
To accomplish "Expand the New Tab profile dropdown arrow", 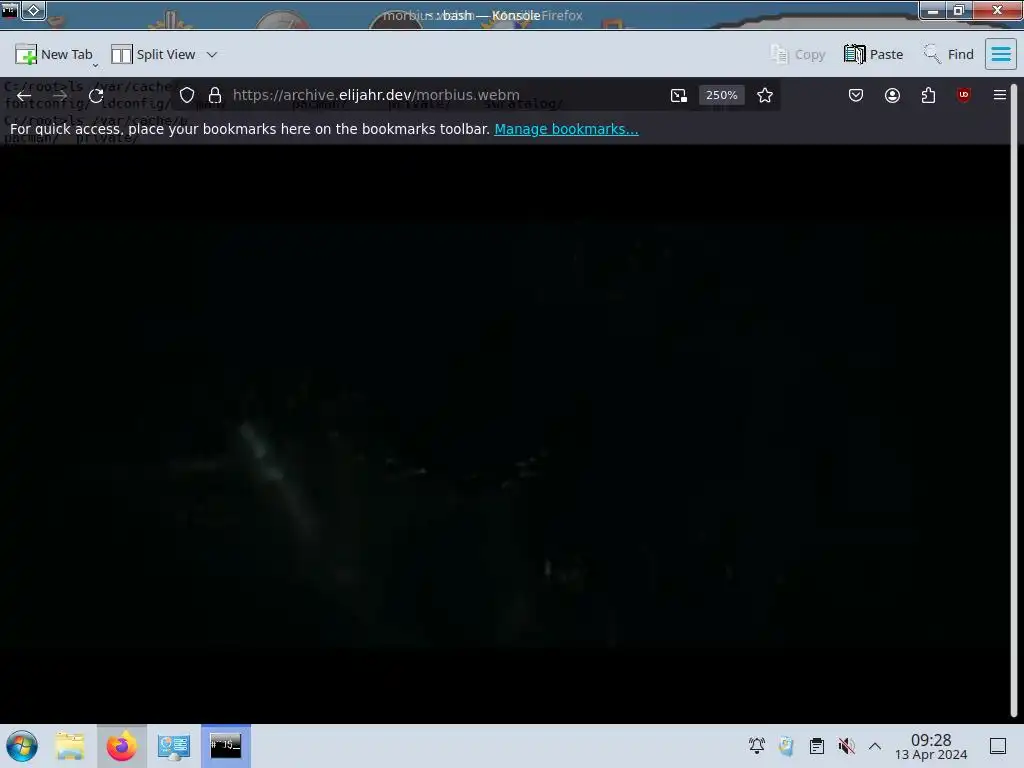I will click(x=96, y=65).
